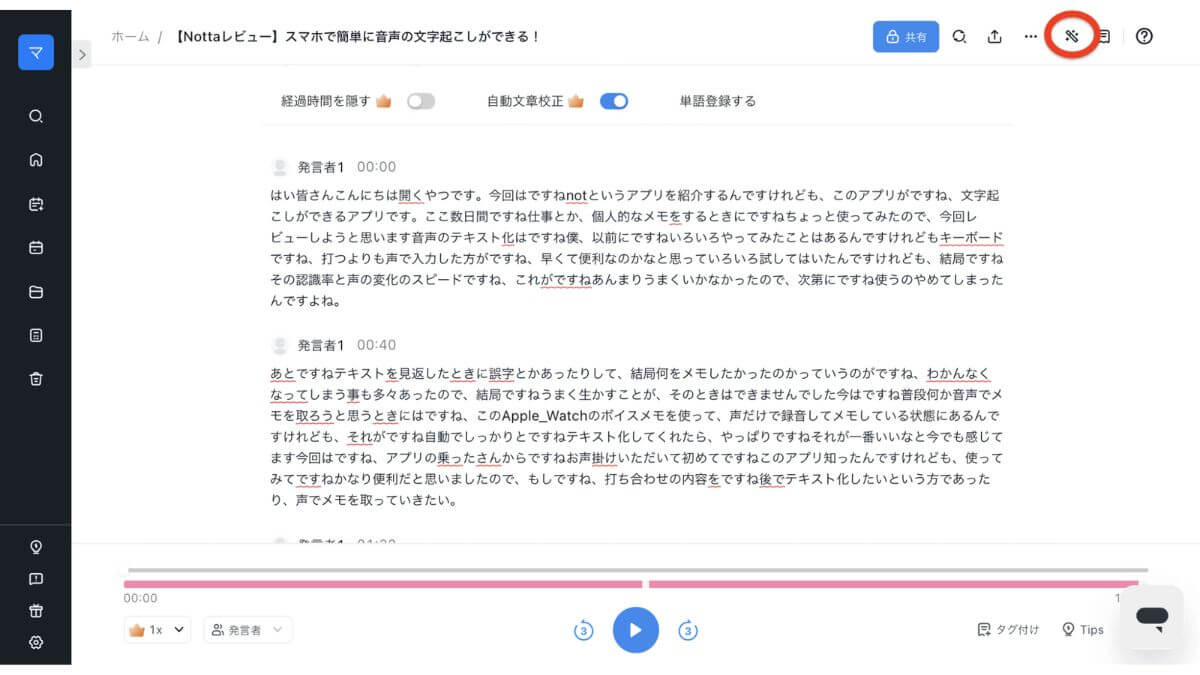1200x675 pixels.
Task: Click the 00:00 elapsed time below the progress bar
Action: 140,599
